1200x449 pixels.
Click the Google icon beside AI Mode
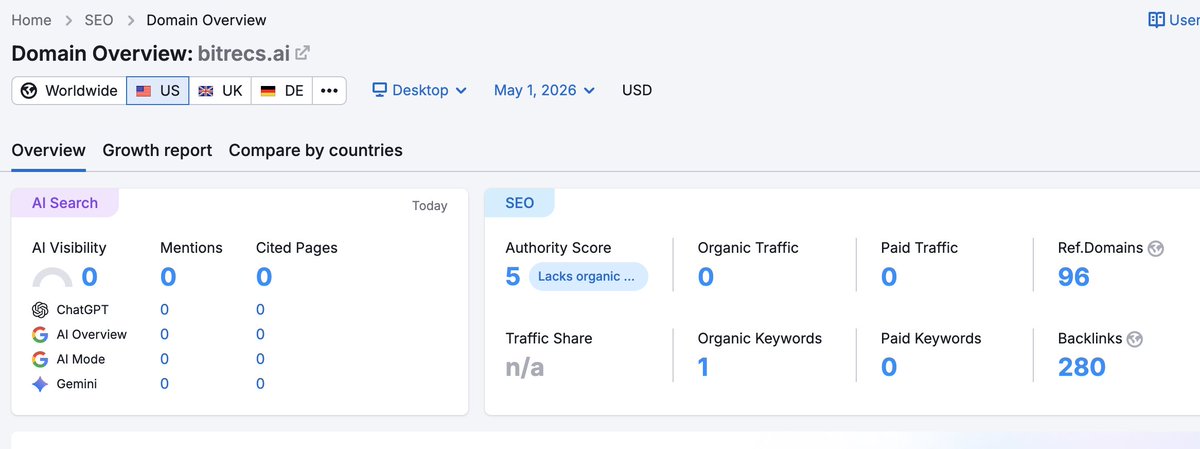40,359
